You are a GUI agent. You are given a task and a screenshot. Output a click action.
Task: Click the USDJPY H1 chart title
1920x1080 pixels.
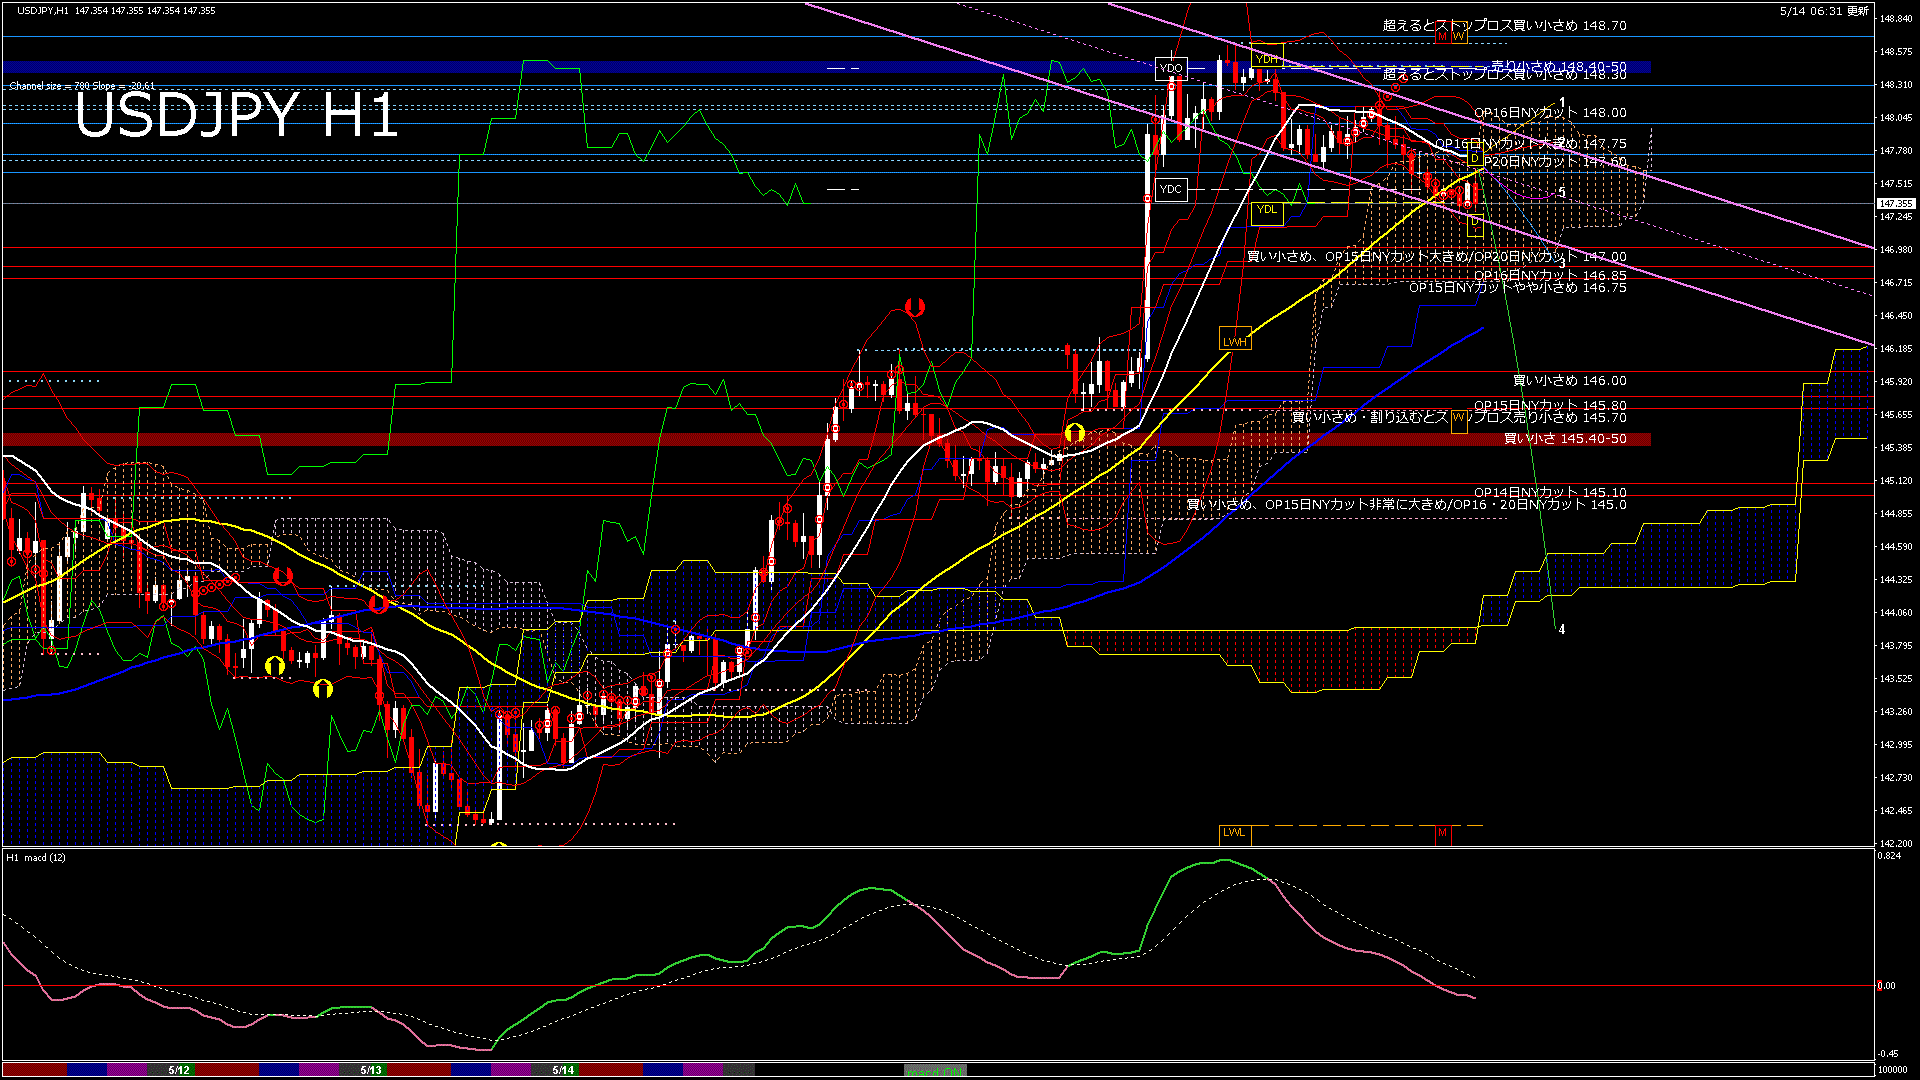click(236, 115)
